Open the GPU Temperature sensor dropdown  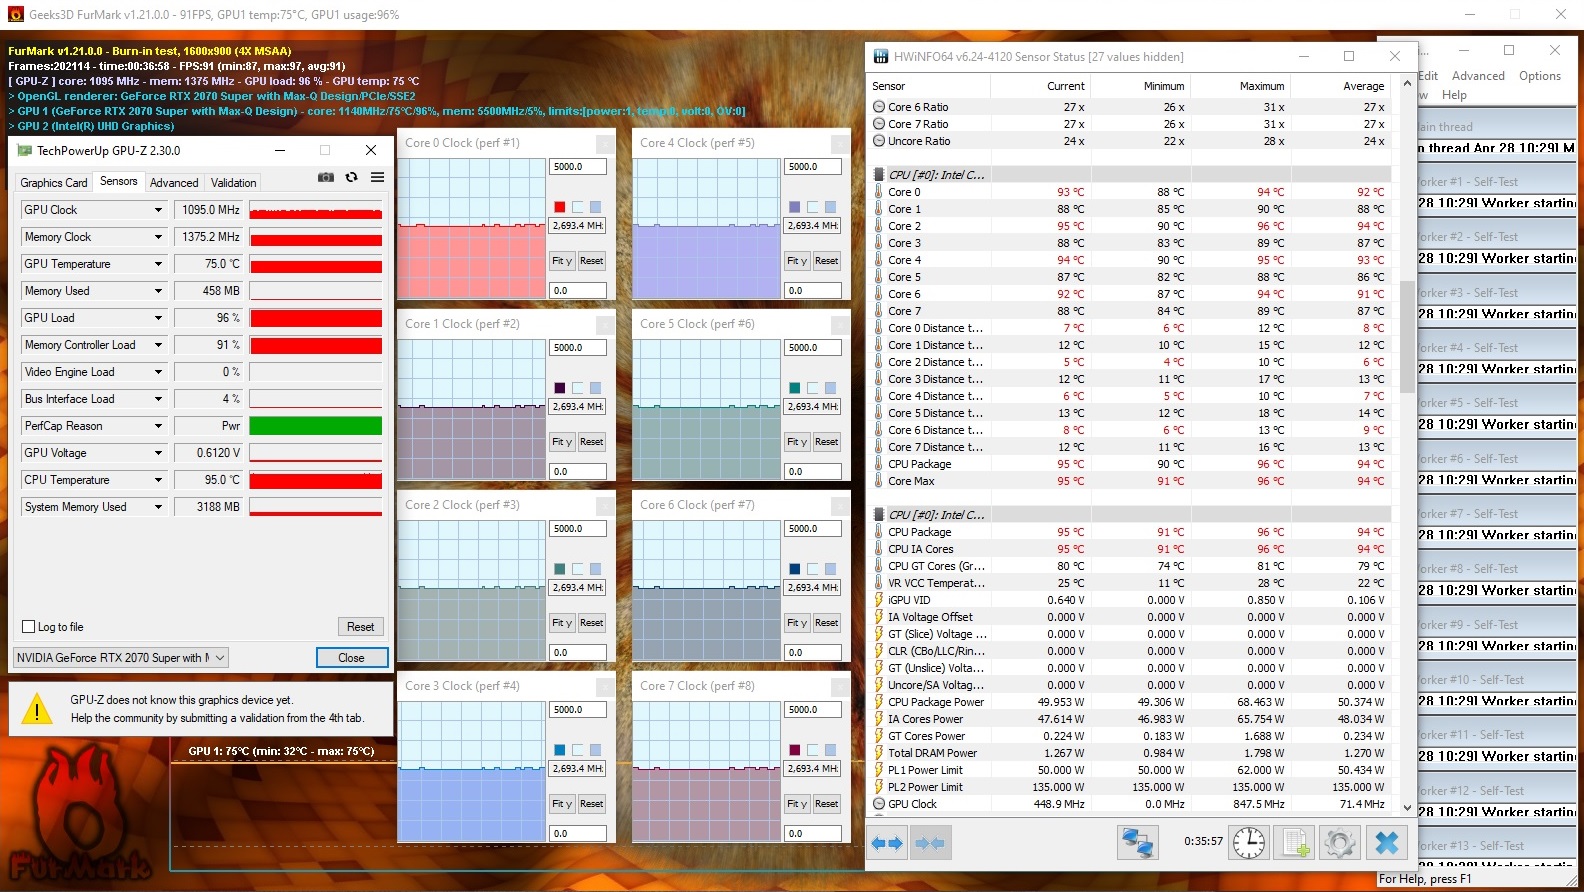tap(158, 264)
